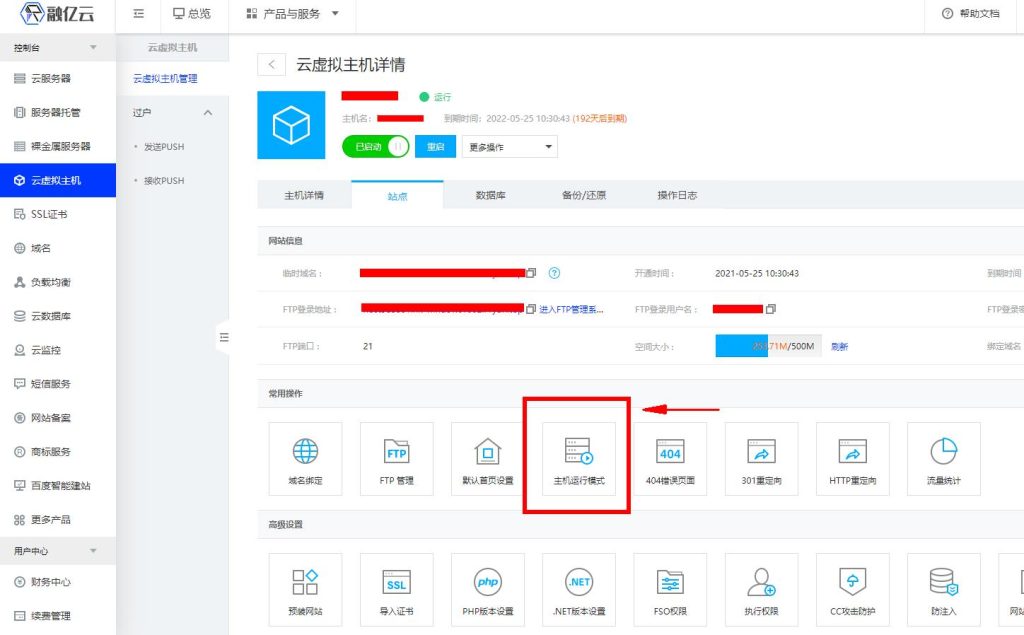Click the 进入FTP管理系统 link
The image size is (1024, 635).
point(571,309)
